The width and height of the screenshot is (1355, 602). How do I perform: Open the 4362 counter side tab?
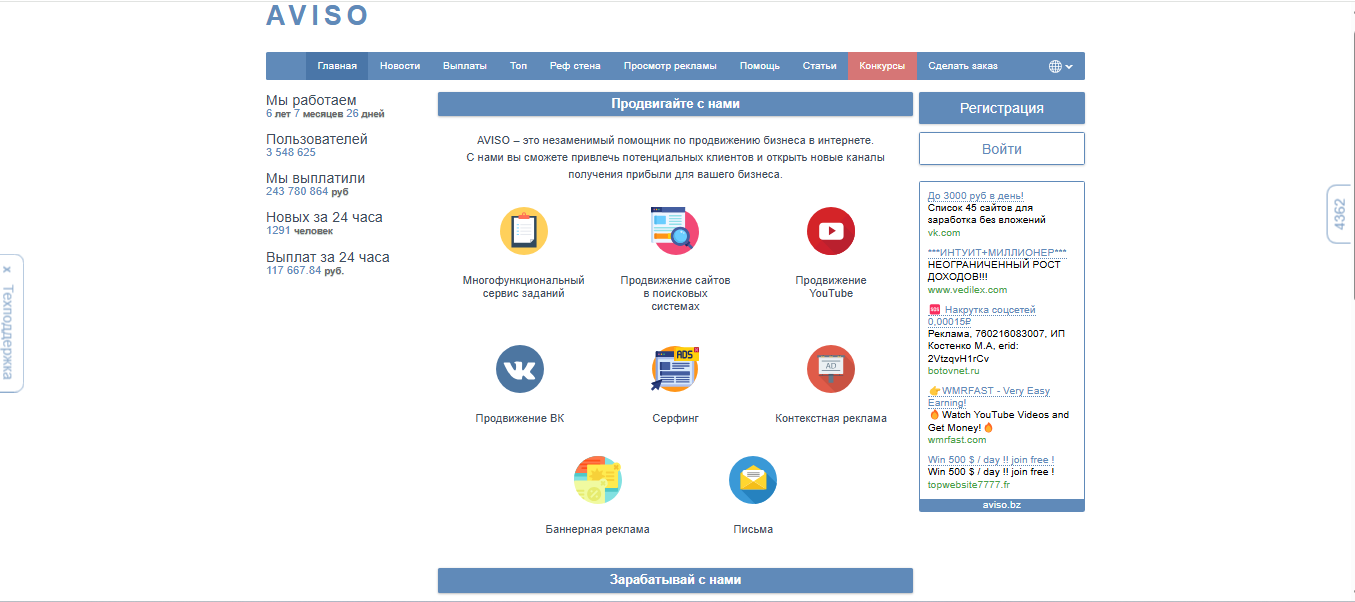1340,214
